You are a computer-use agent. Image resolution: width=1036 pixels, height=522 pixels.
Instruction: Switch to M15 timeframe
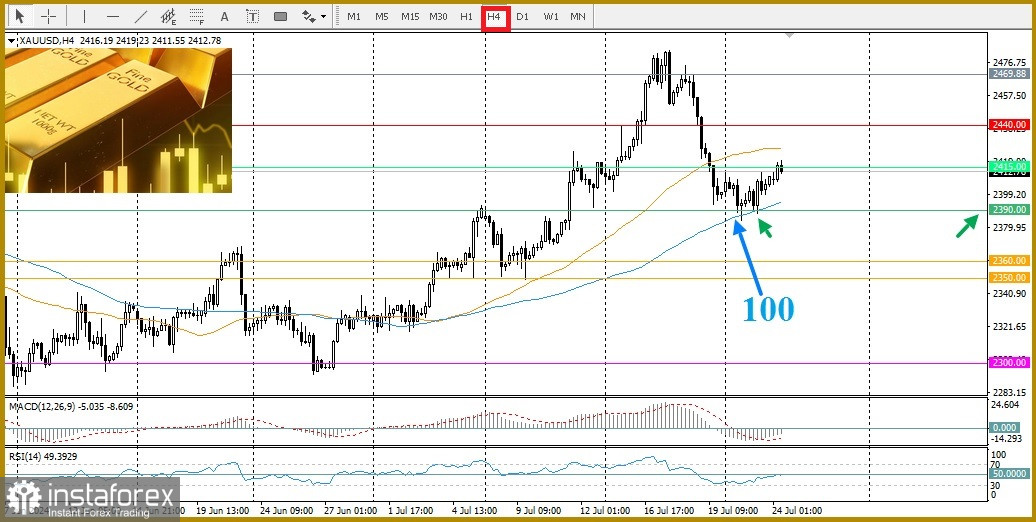[x=410, y=17]
